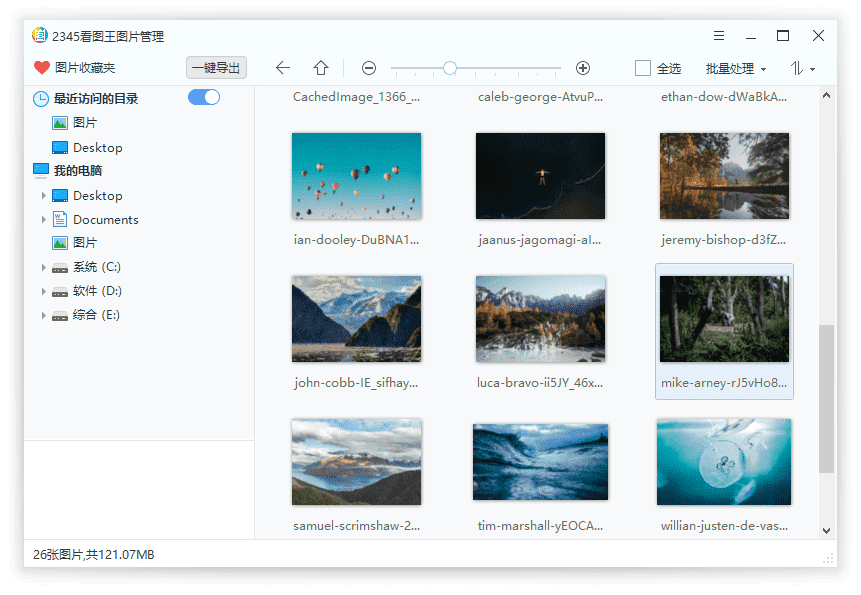The width and height of the screenshot is (861, 595).
Task: Click the home folder icon
Action: (x=321, y=68)
